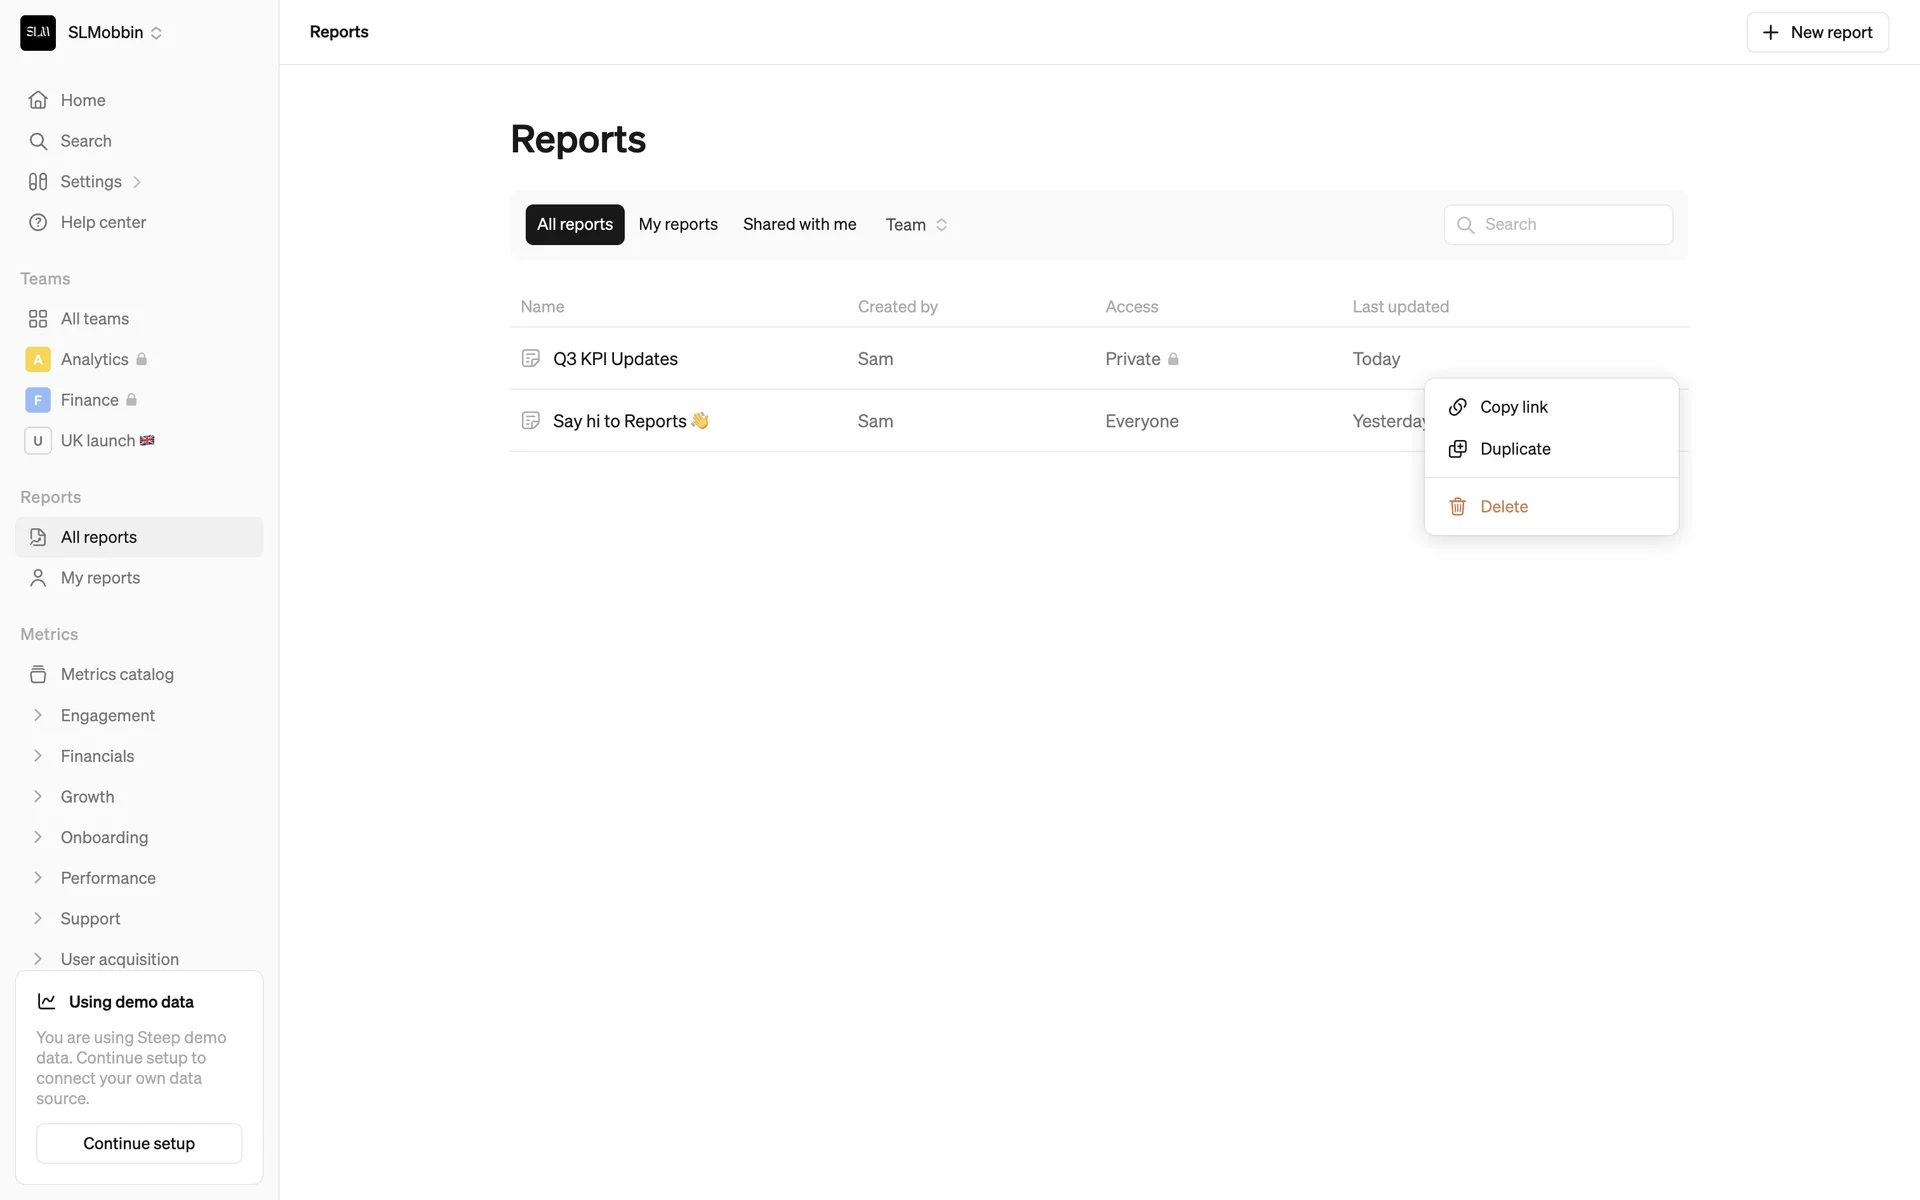
Task: Expand the Engagement metrics group
Action: [x=38, y=715]
